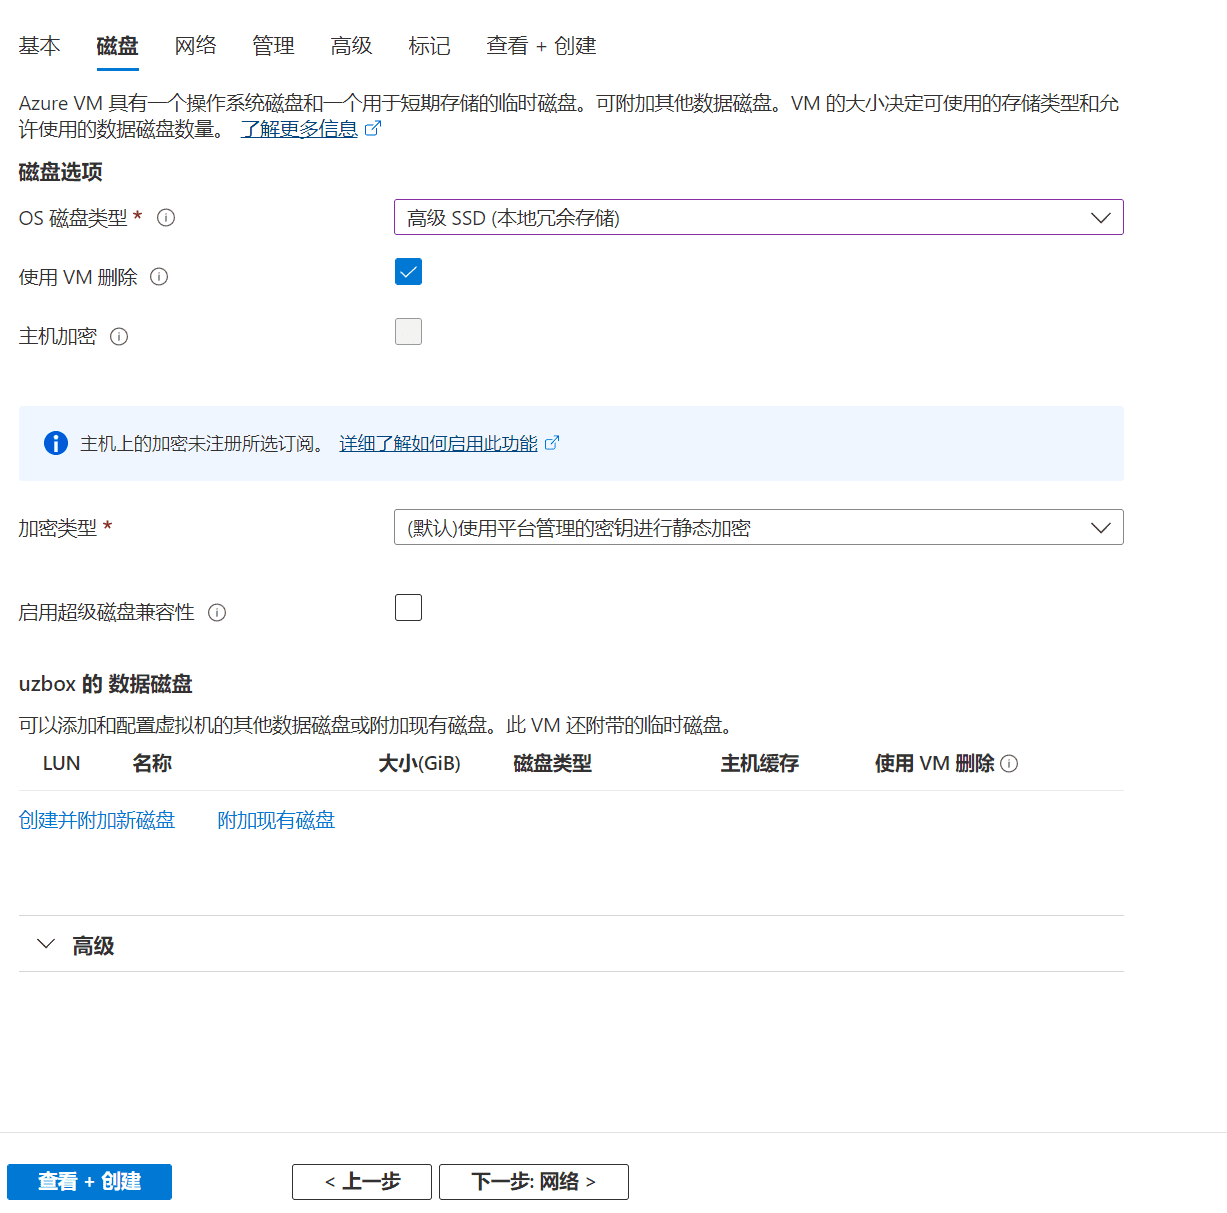Uncheck the 使用 VM 删除 checkbox

click(408, 271)
